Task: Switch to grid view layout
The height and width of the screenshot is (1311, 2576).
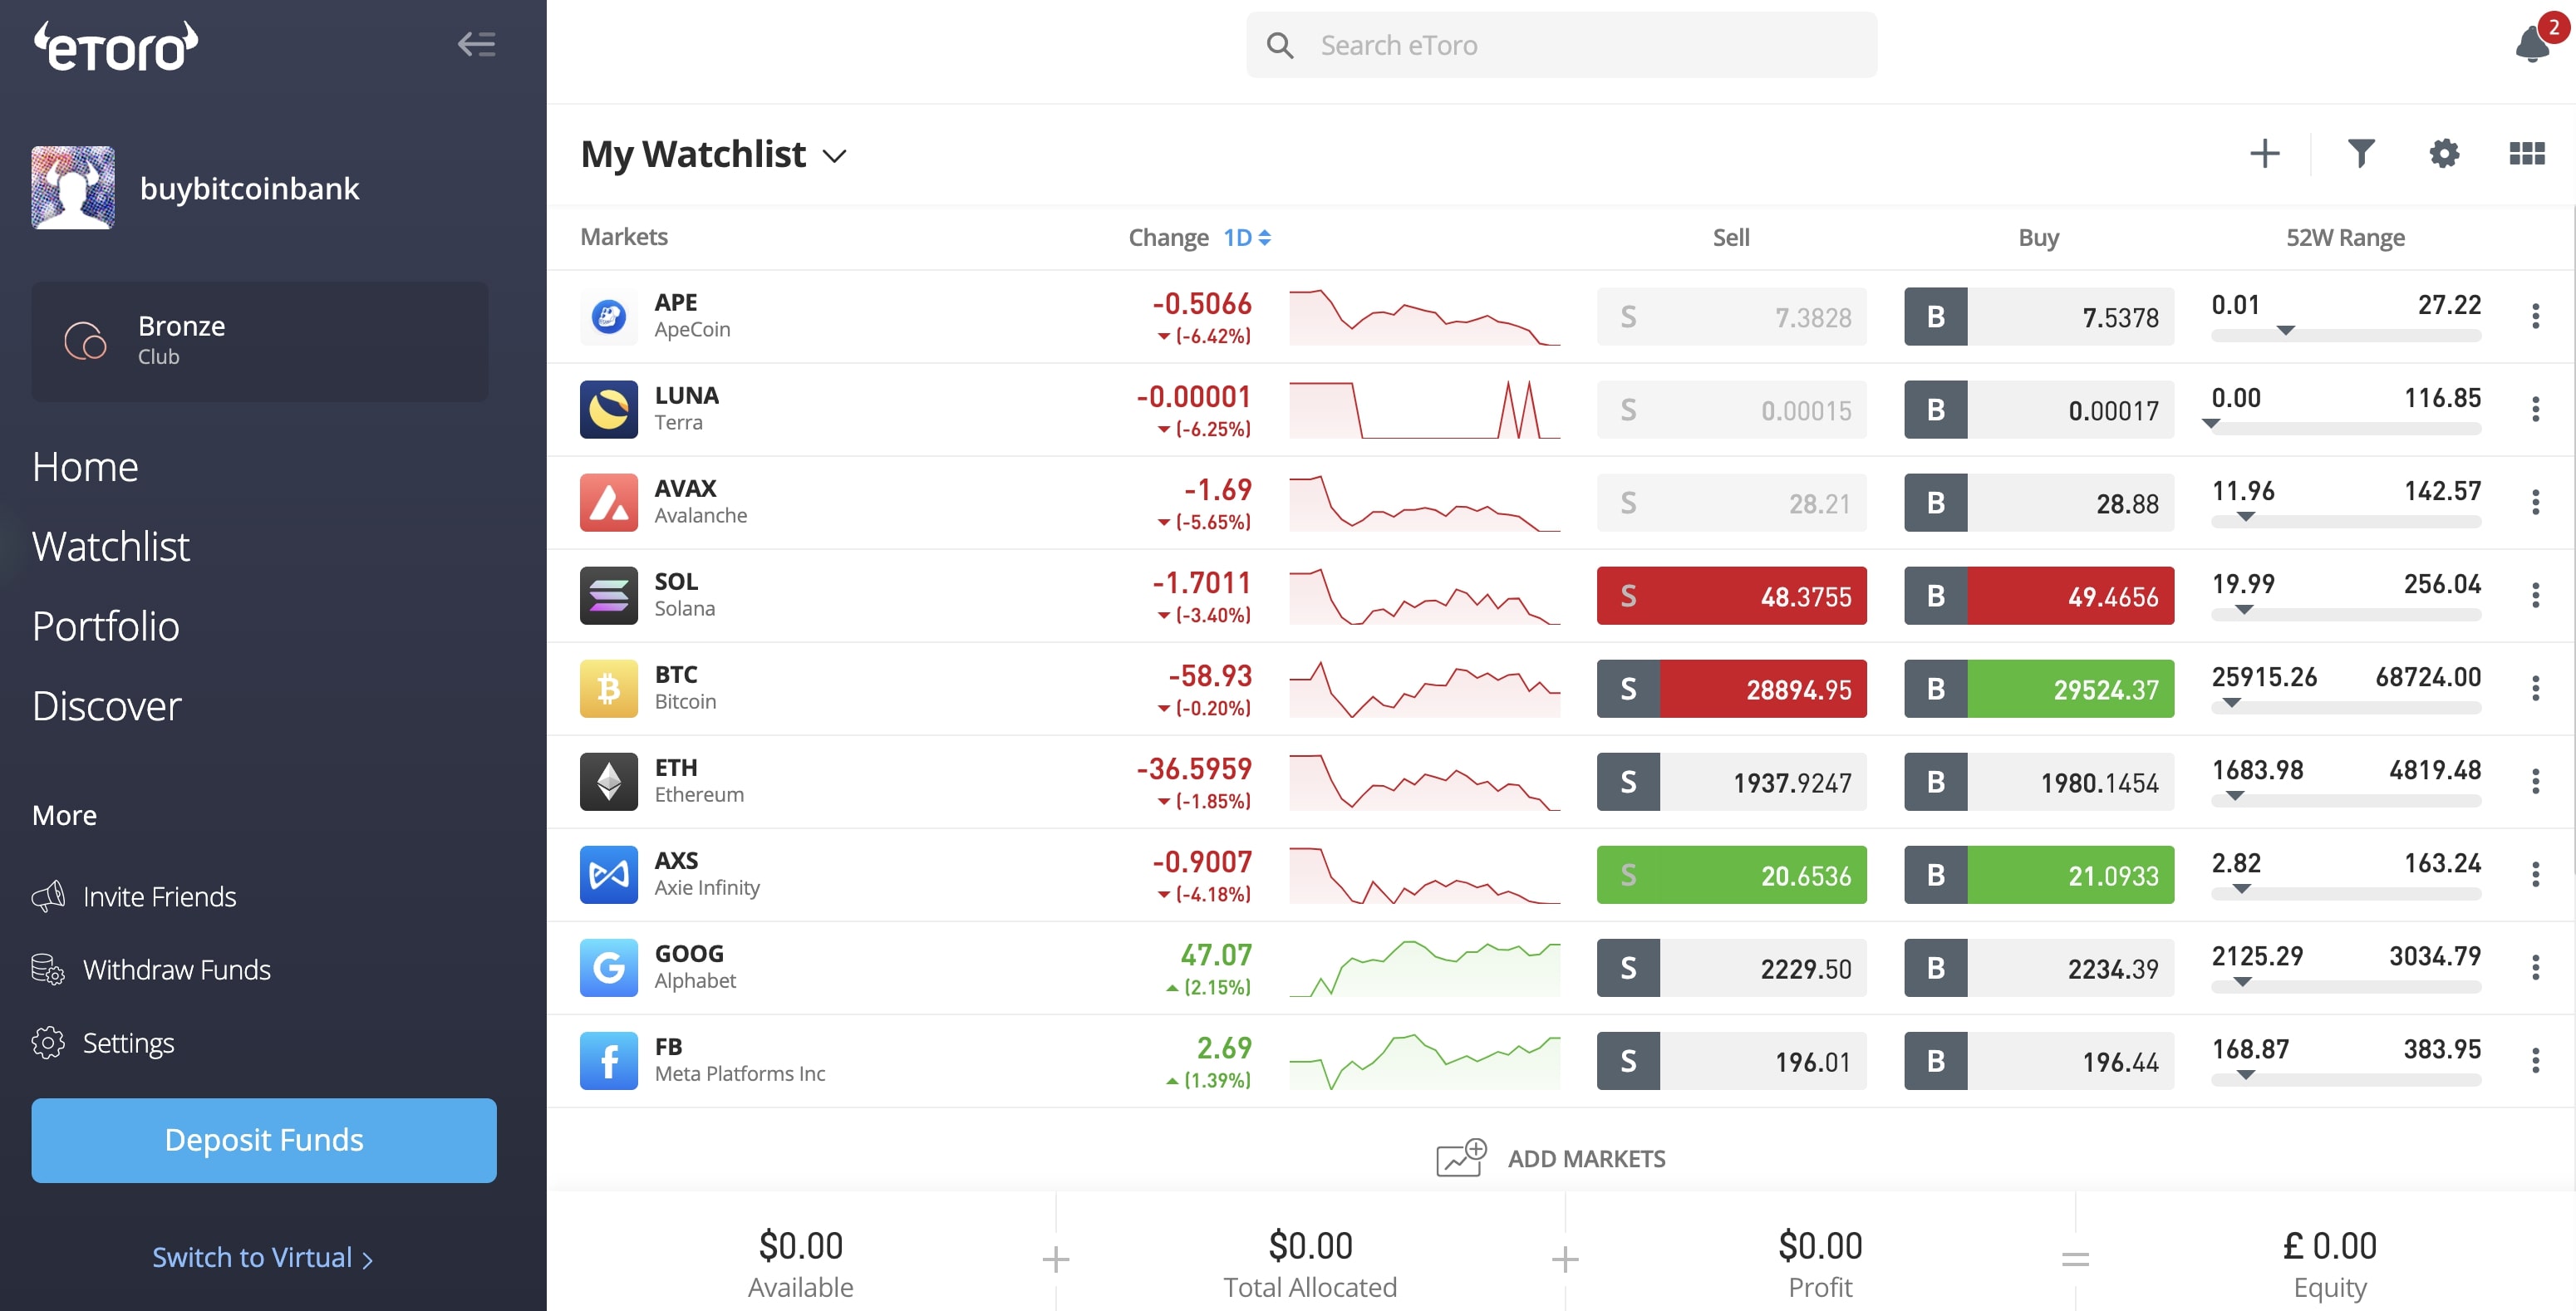Action: point(2527,154)
